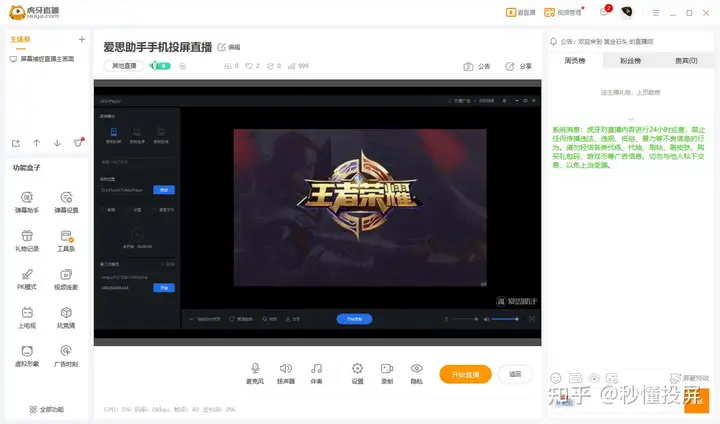Switch to the 粉丝榜 tab
This screenshot has height=424, width=720.
[630, 61]
